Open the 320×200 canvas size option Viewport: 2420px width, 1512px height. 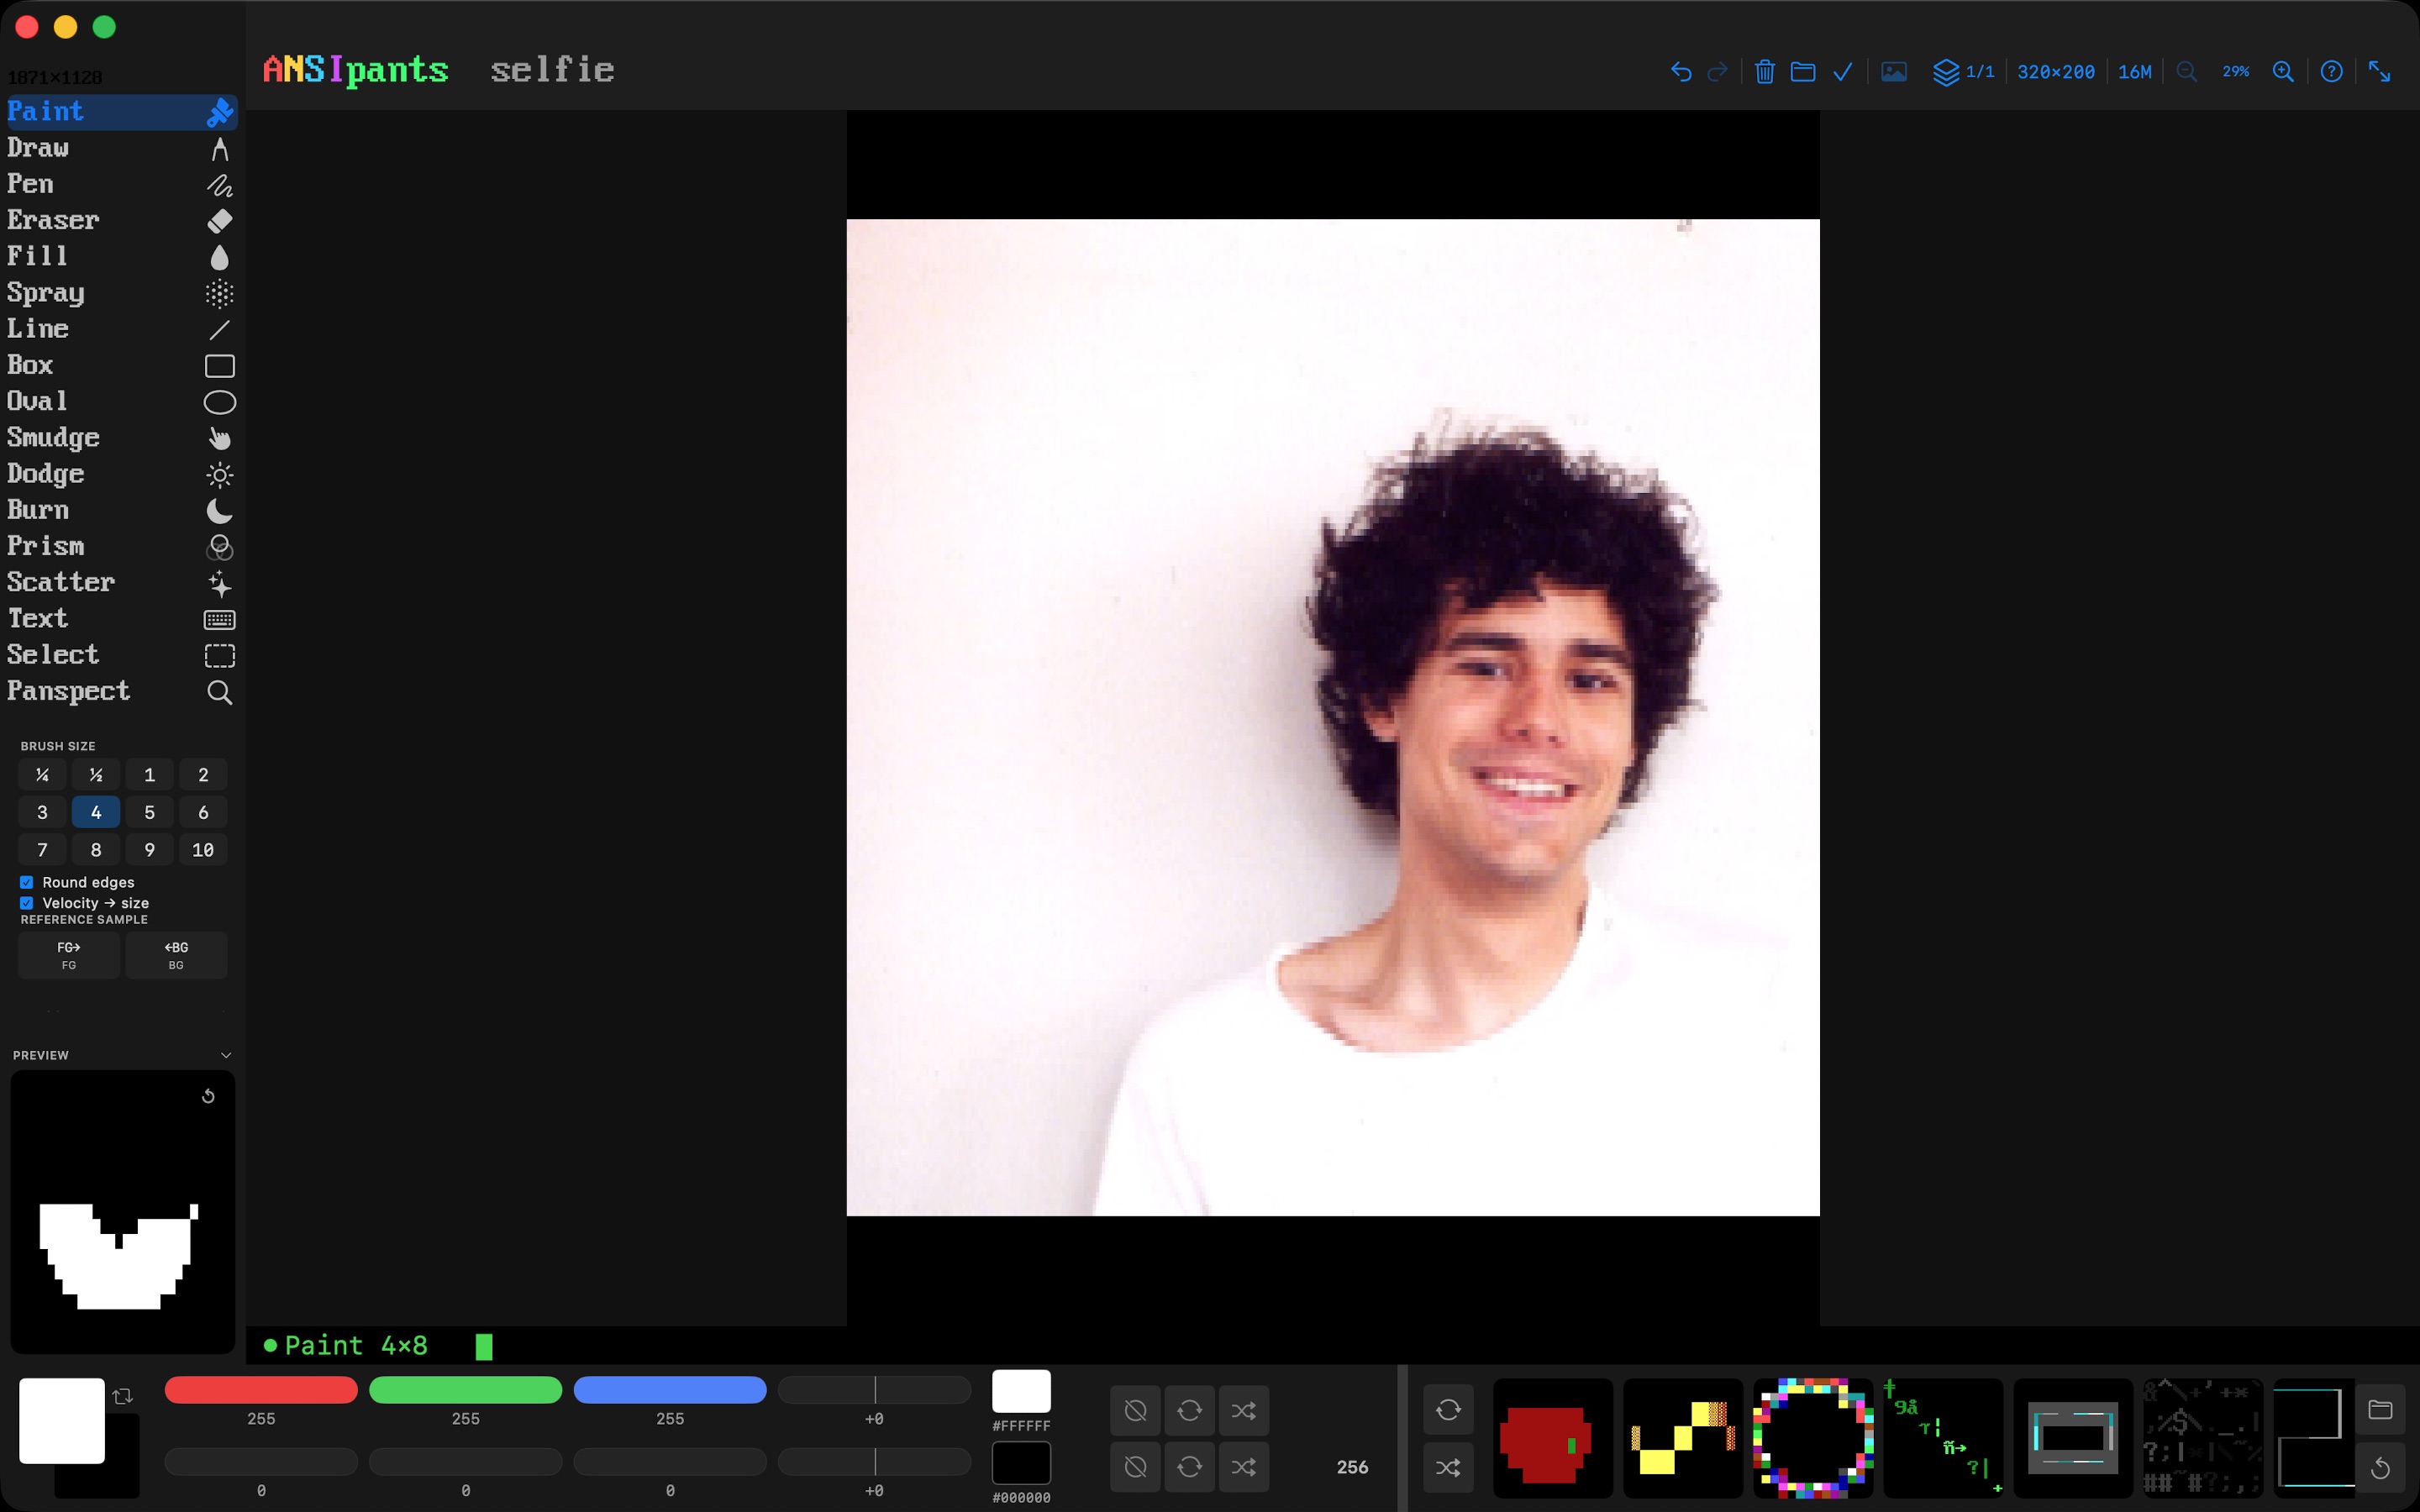point(2055,72)
